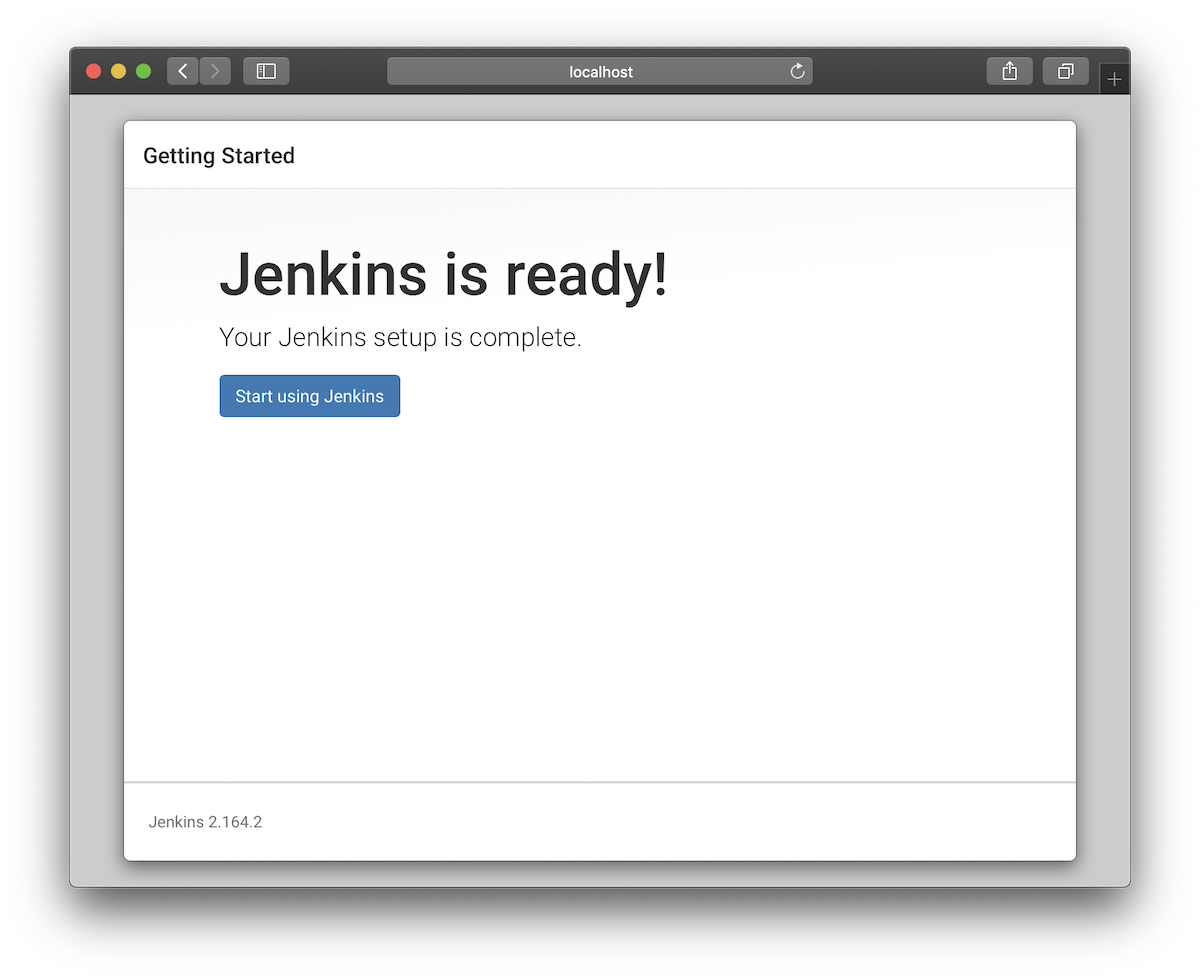Click the Your Jenkins setup is complete text
This screenshot has width=1200, height=979.
tap(400, 338)
